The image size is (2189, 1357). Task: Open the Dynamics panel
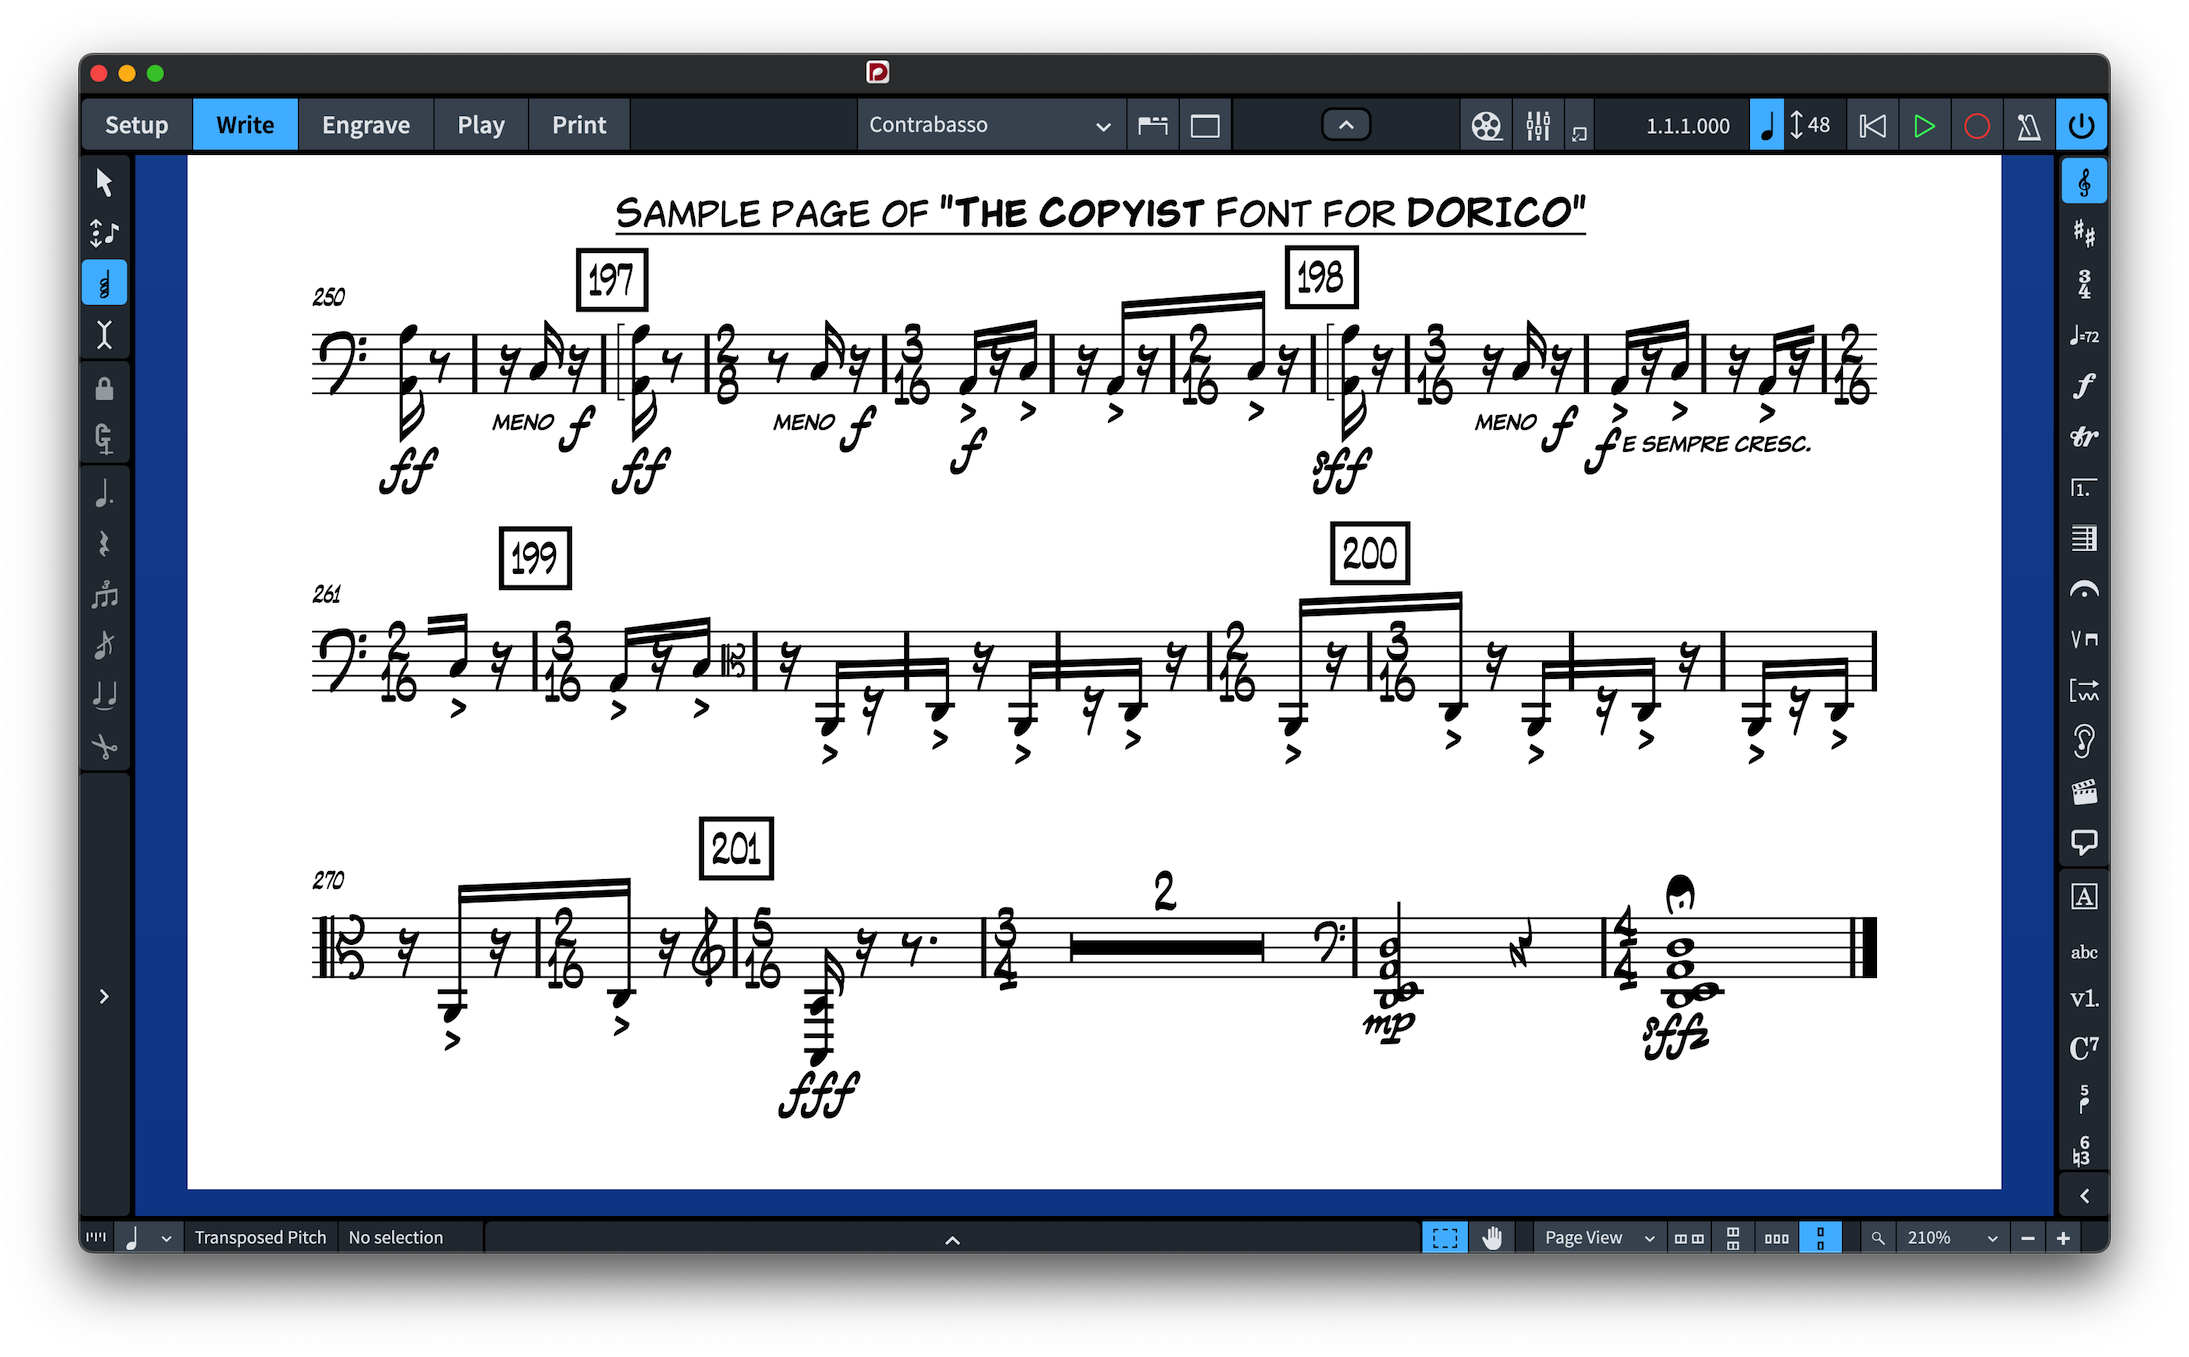(2084, 386)
